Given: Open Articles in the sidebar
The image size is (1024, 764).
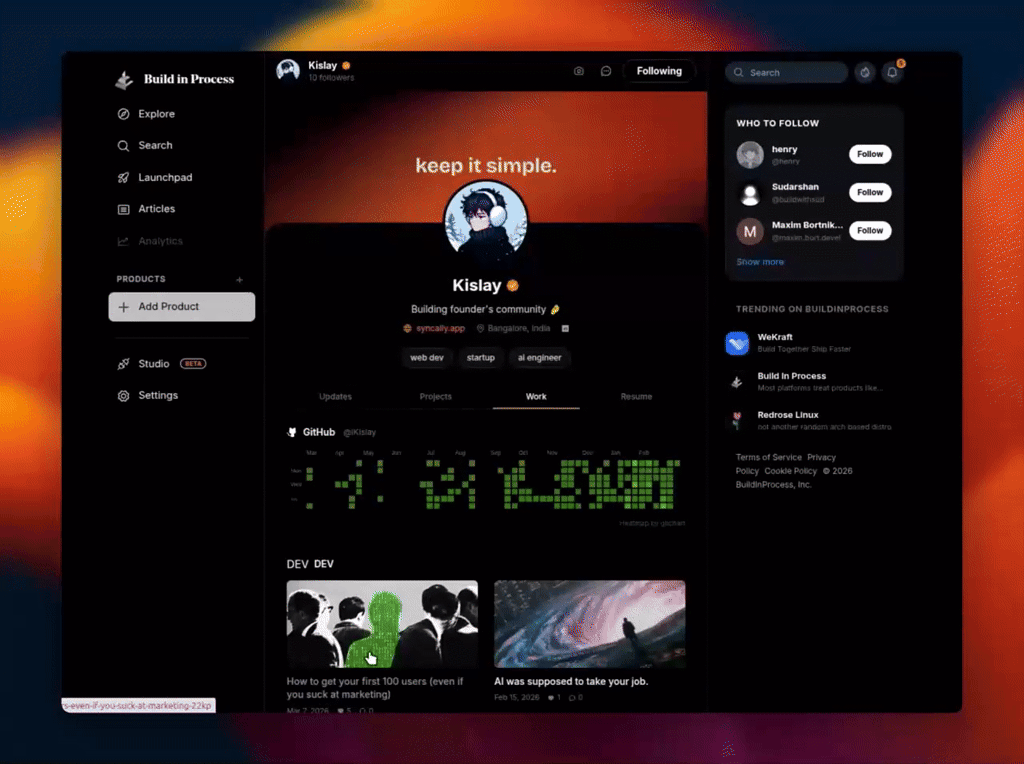Looking at the screenshot, I should coord(146,209).
